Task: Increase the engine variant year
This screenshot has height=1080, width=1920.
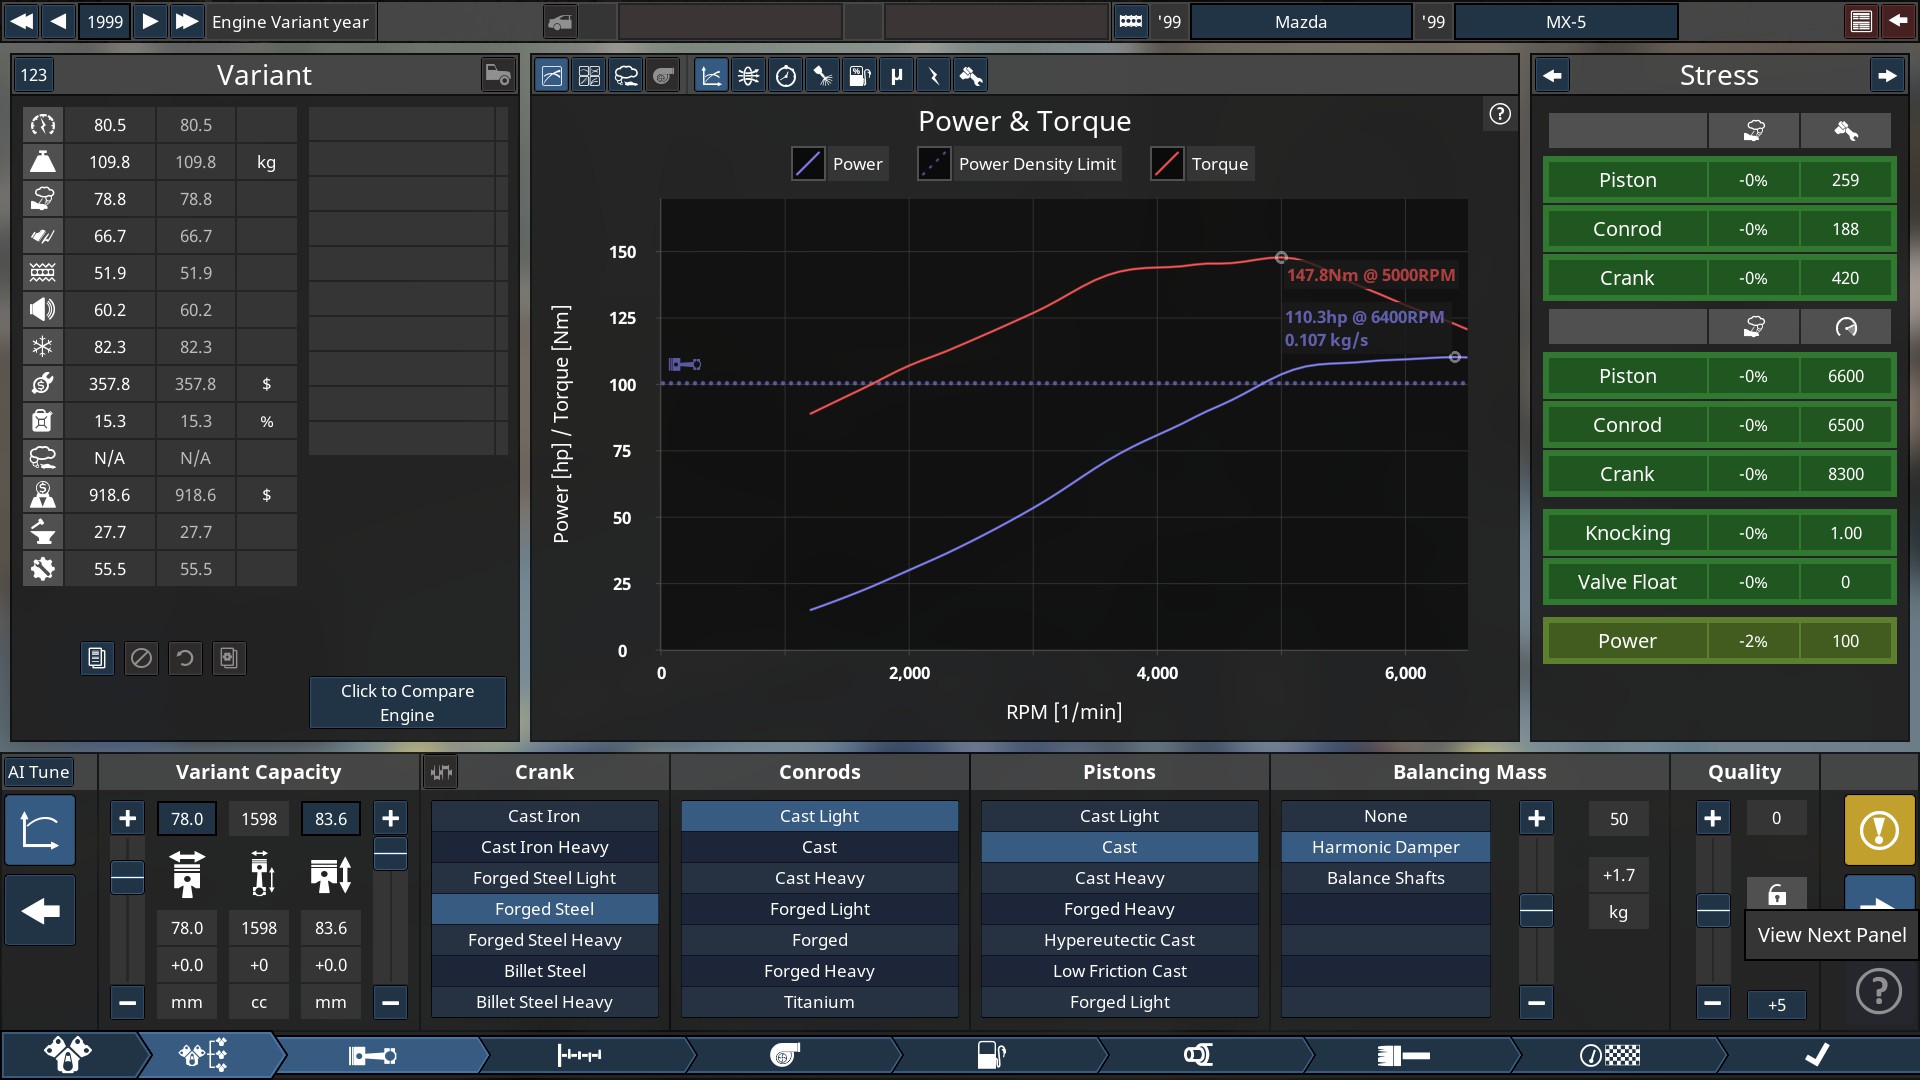Action: [x=150, y=21]
